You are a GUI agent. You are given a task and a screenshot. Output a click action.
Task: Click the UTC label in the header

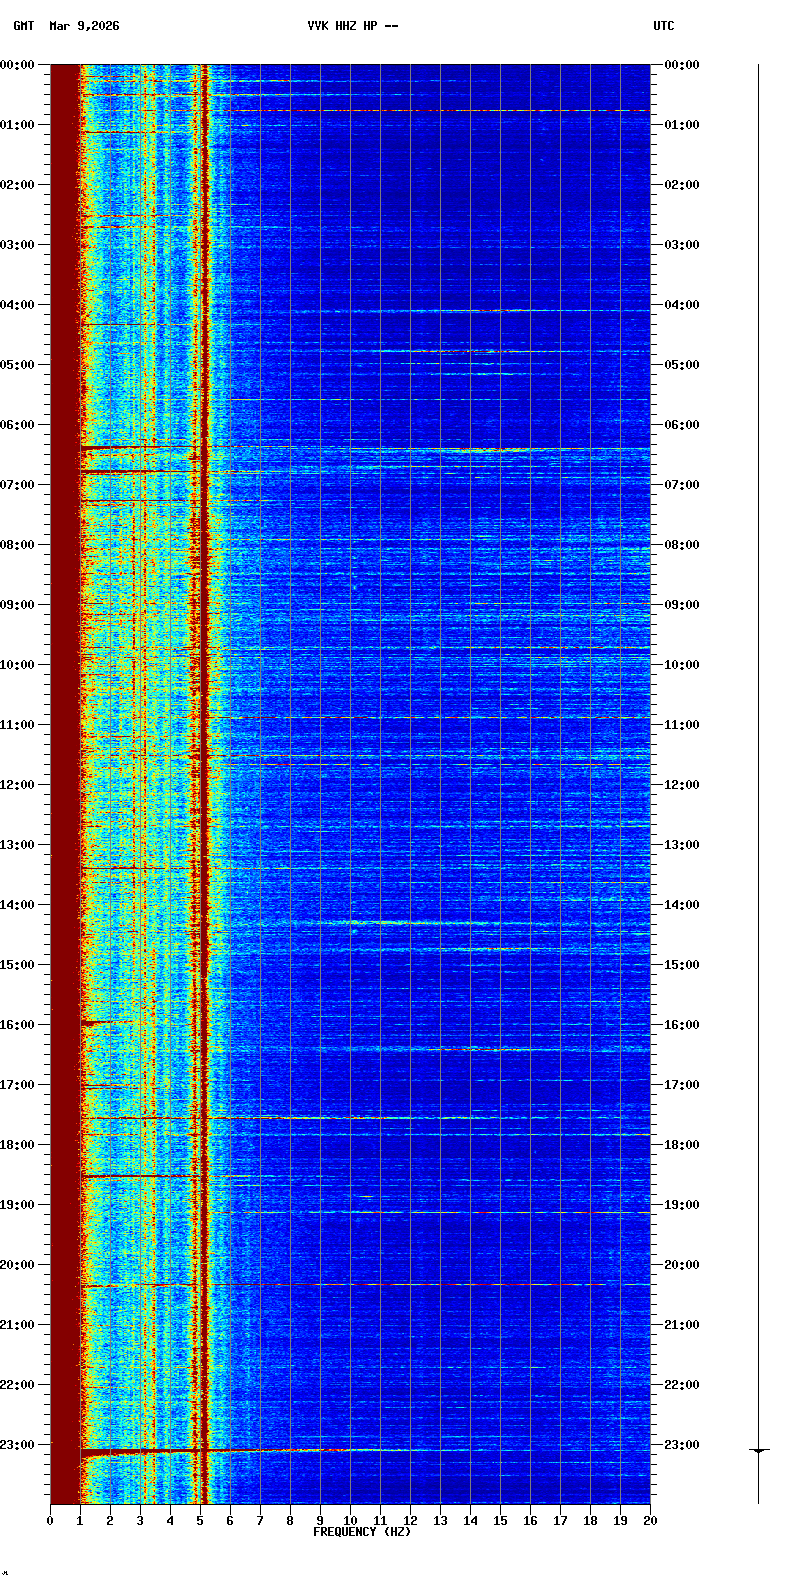click(663, 26)
